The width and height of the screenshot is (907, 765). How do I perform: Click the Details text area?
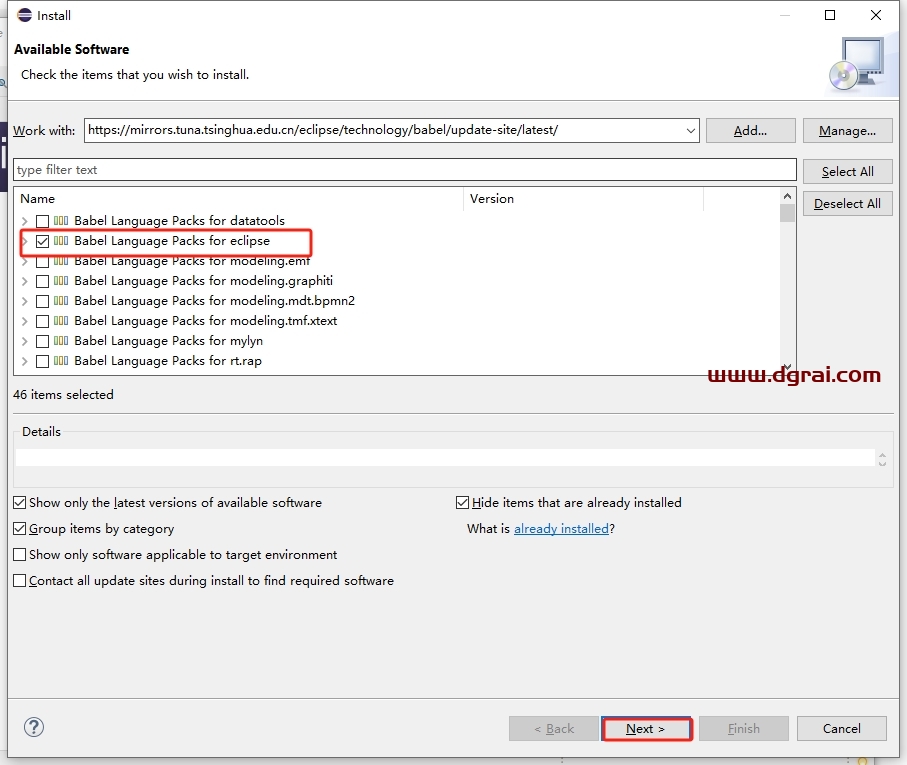coord(445,457)
